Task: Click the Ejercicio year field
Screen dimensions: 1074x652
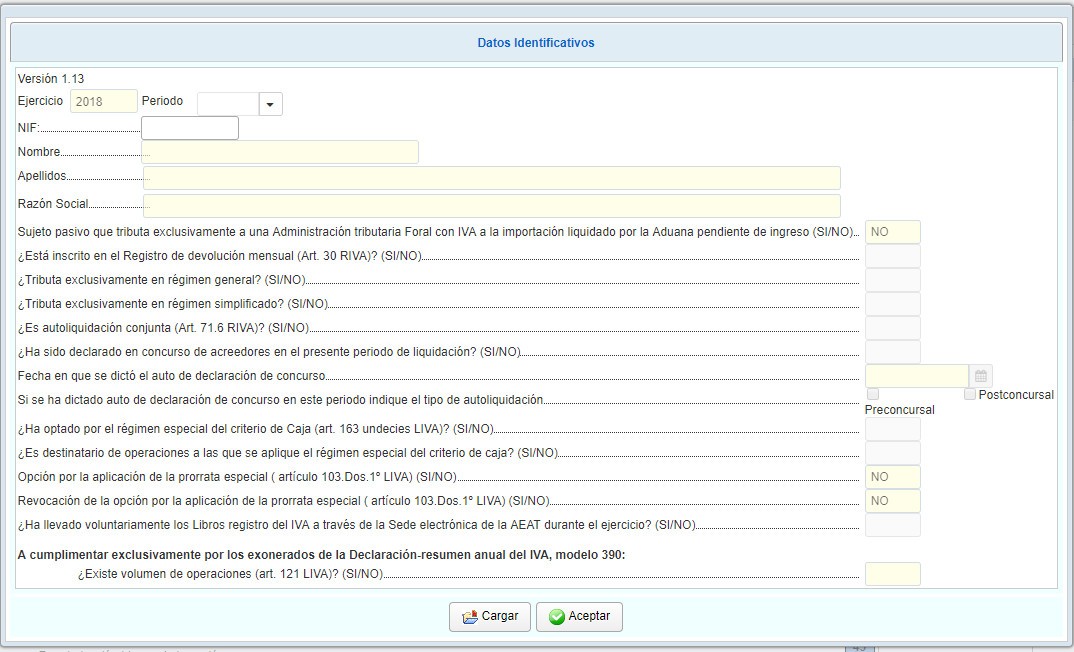Action: pyautogui.click(x=104, y=101)
